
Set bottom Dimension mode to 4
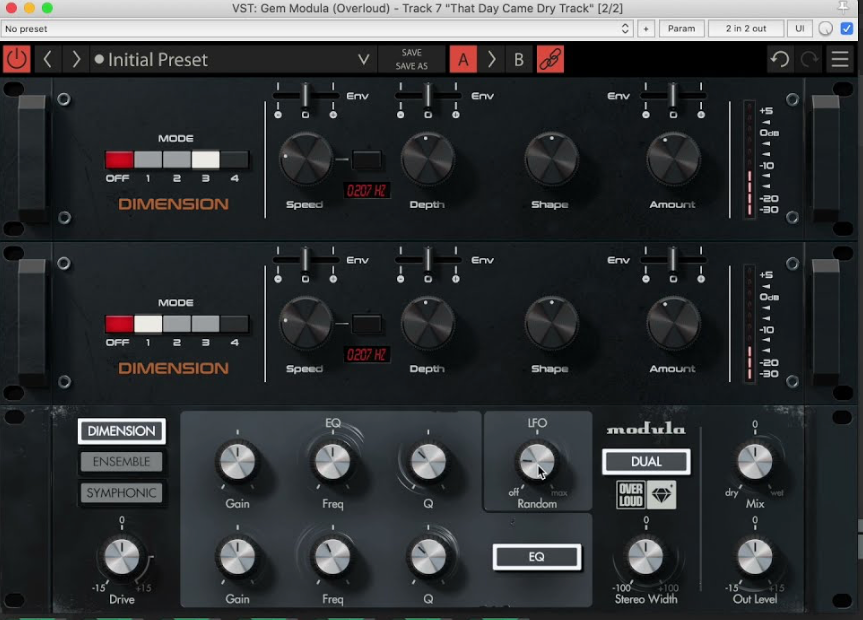point(234,324)
